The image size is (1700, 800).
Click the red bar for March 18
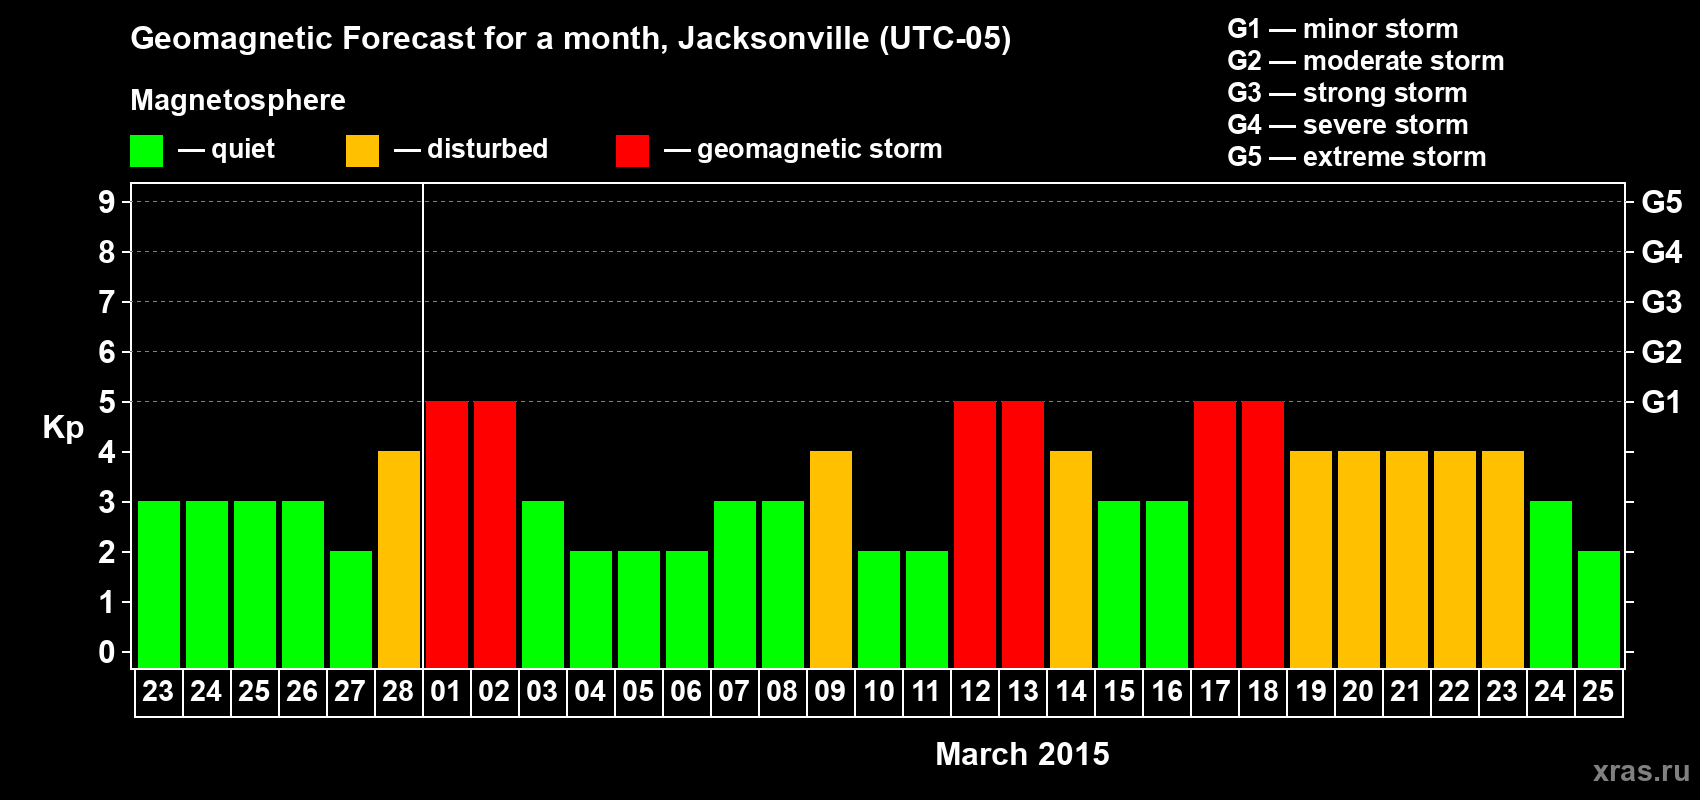[x=1263, y=534]
